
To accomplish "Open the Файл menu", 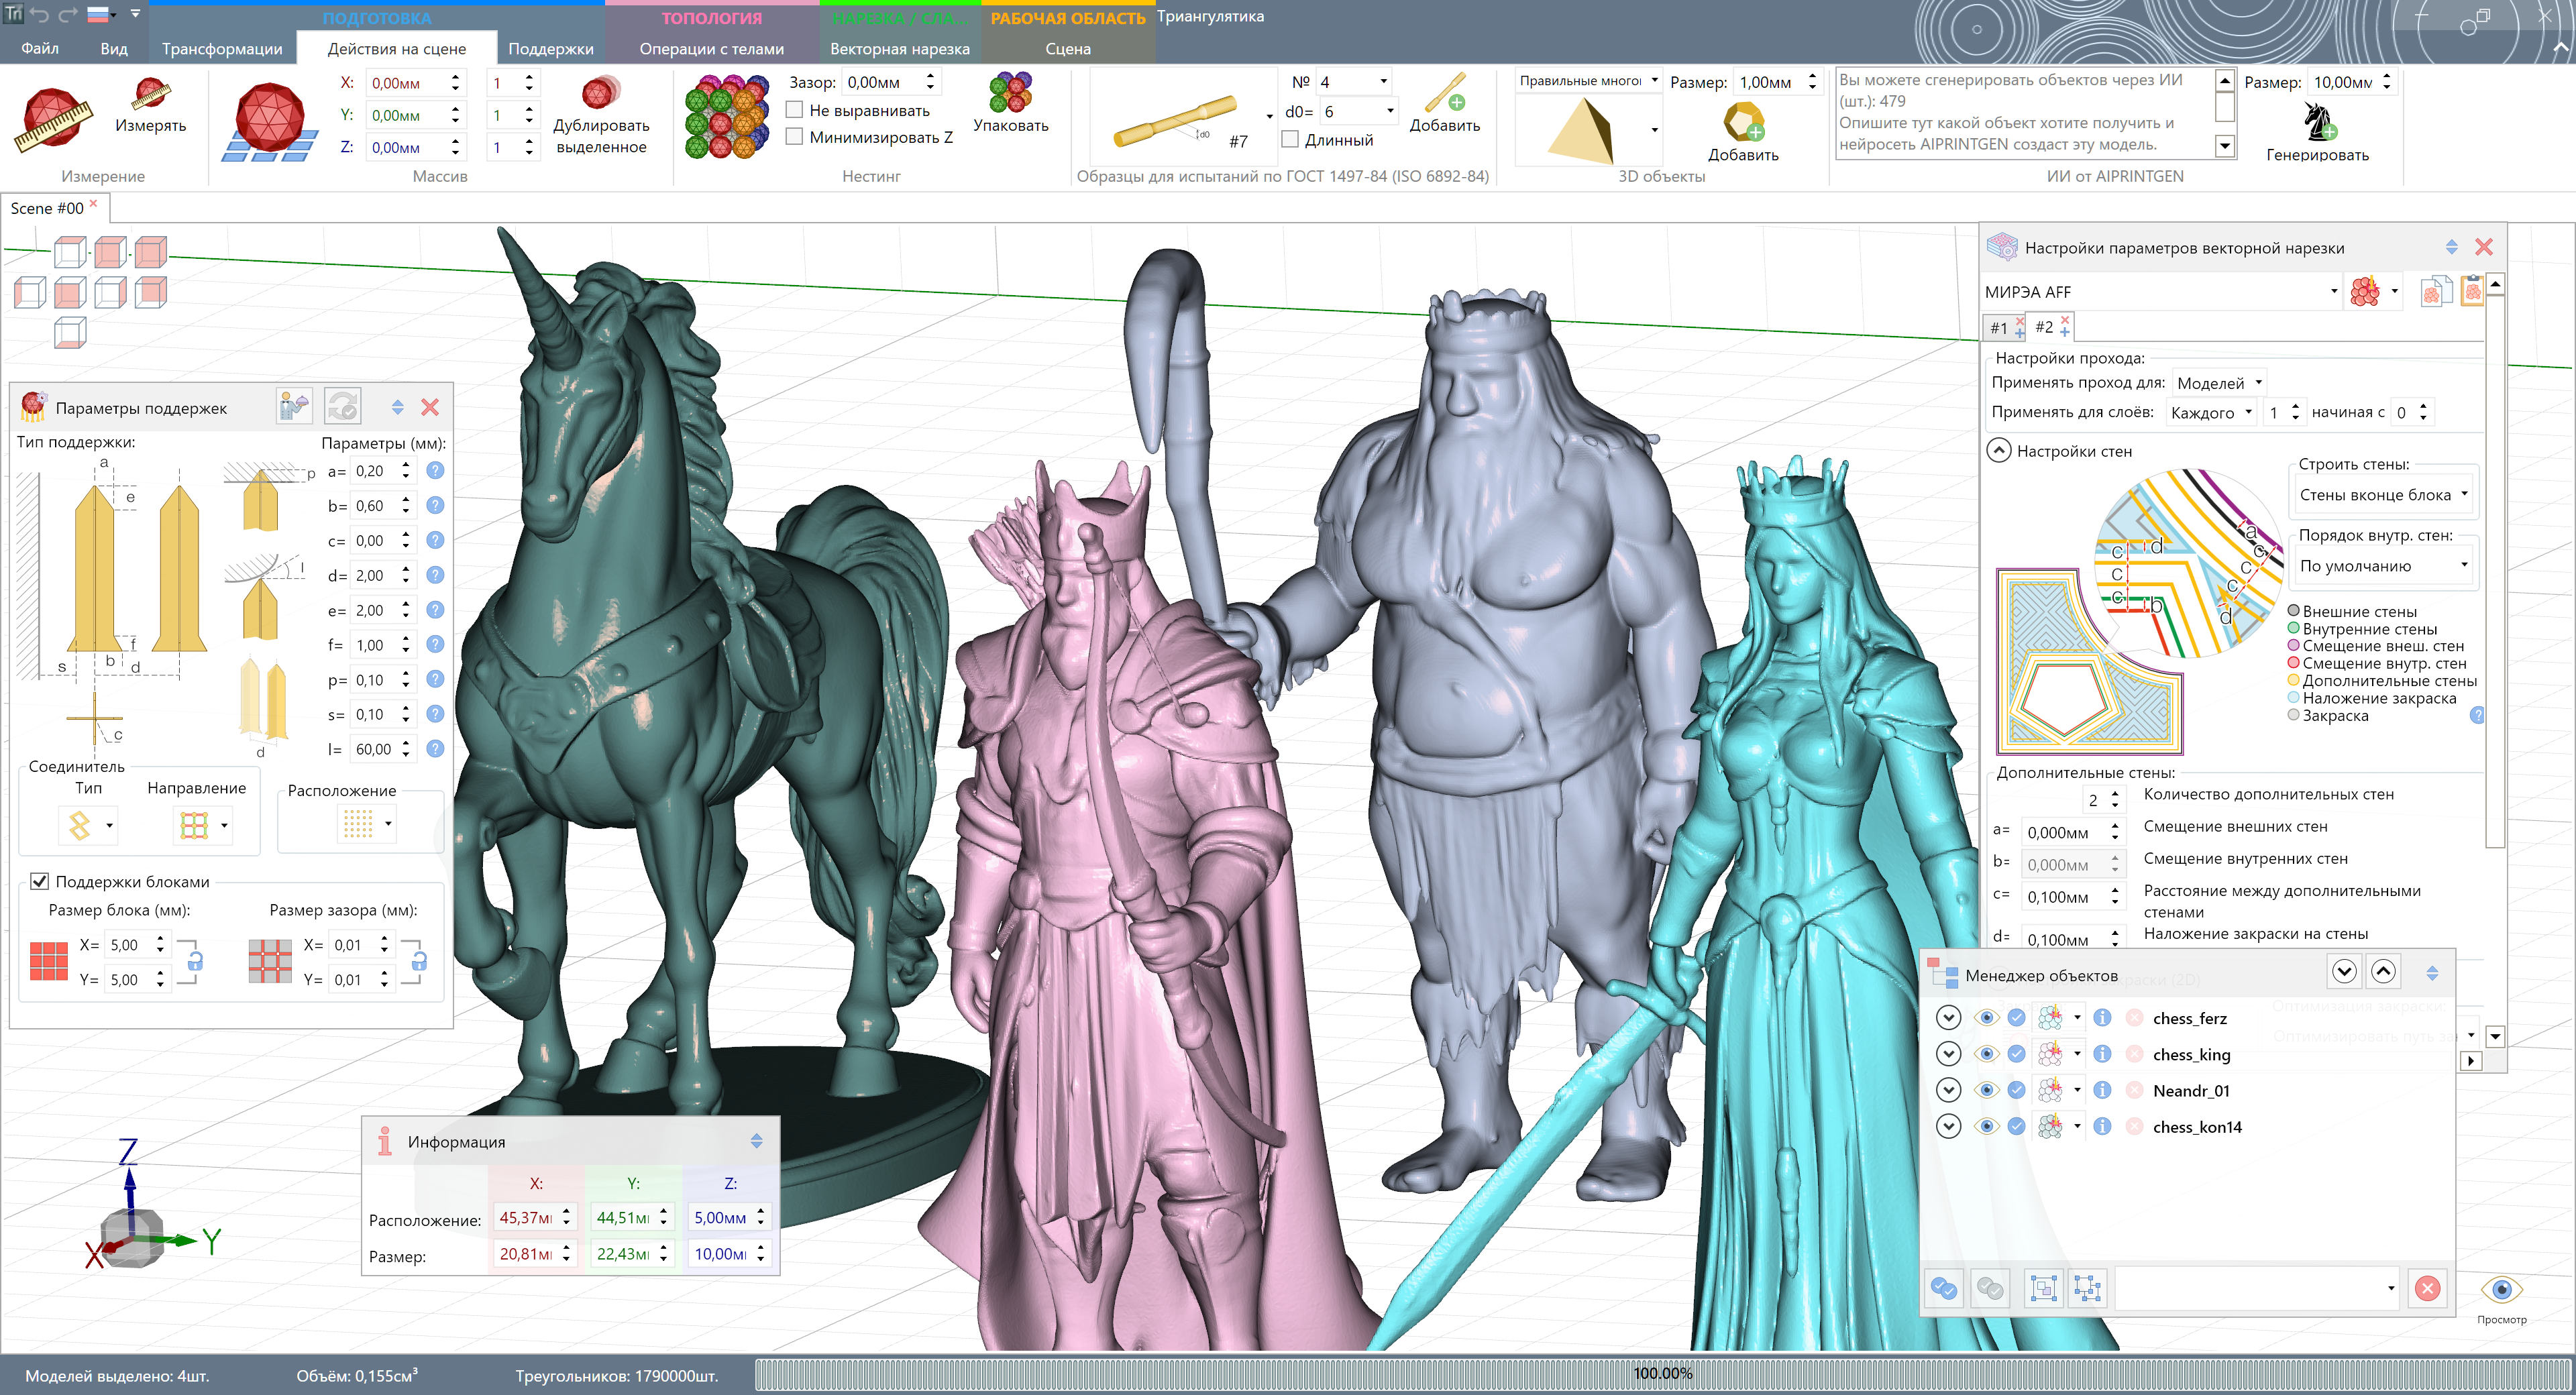I will tap(40, 48).
